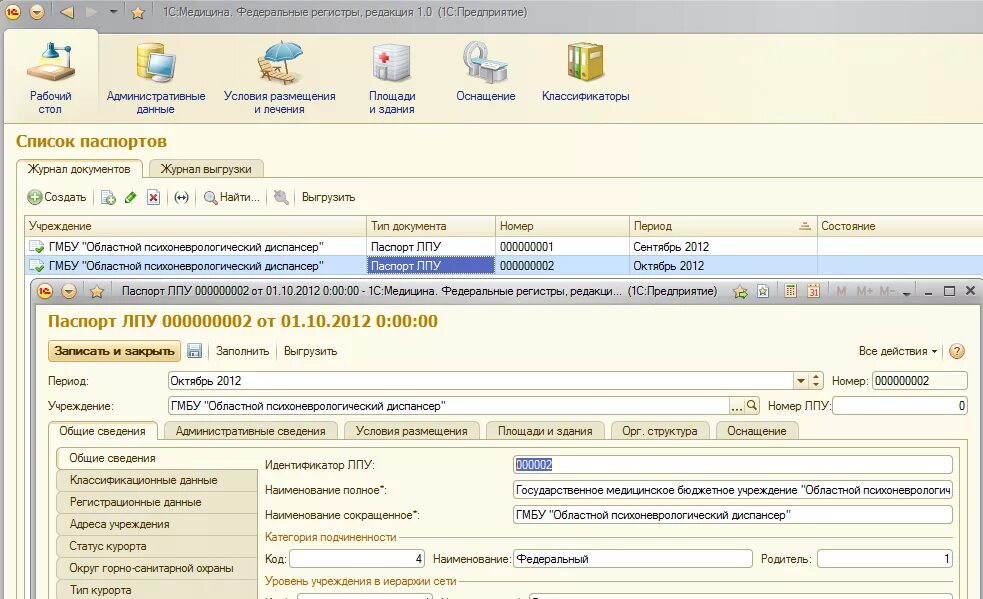The image size is (983, 599).
Task: Switch to Журнал выгрузки tab
Action: coord(206,169)
